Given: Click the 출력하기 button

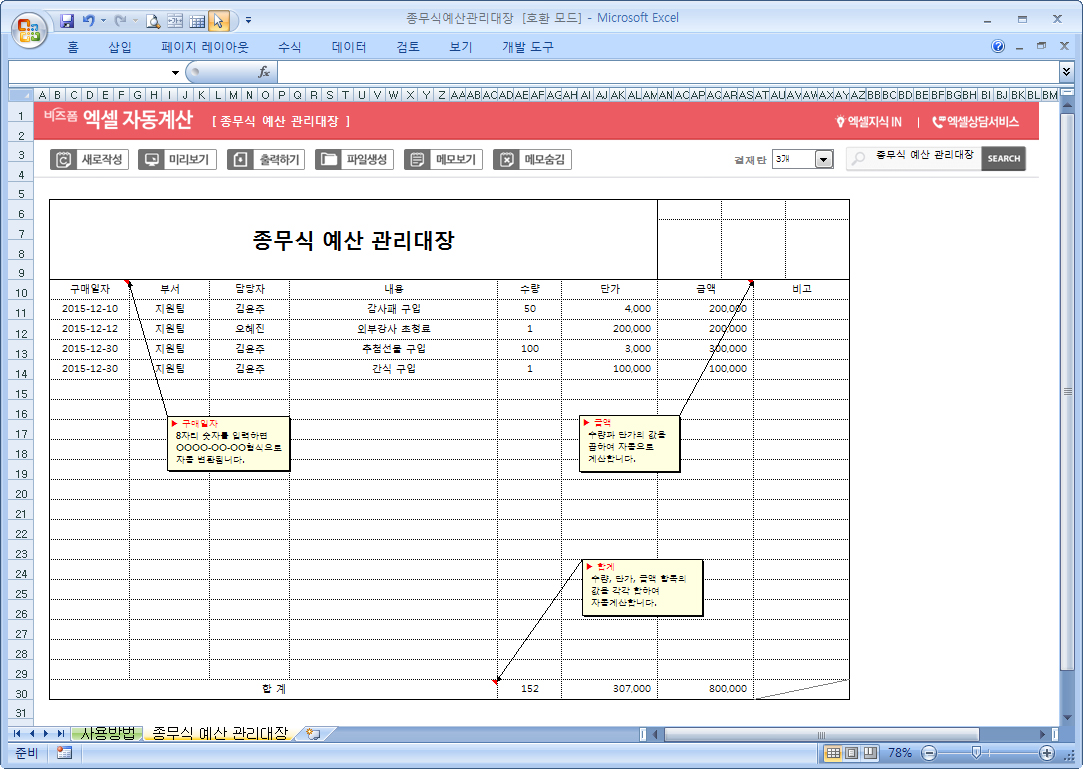Looking at the screenshot, I should click(x=266, y=160).
